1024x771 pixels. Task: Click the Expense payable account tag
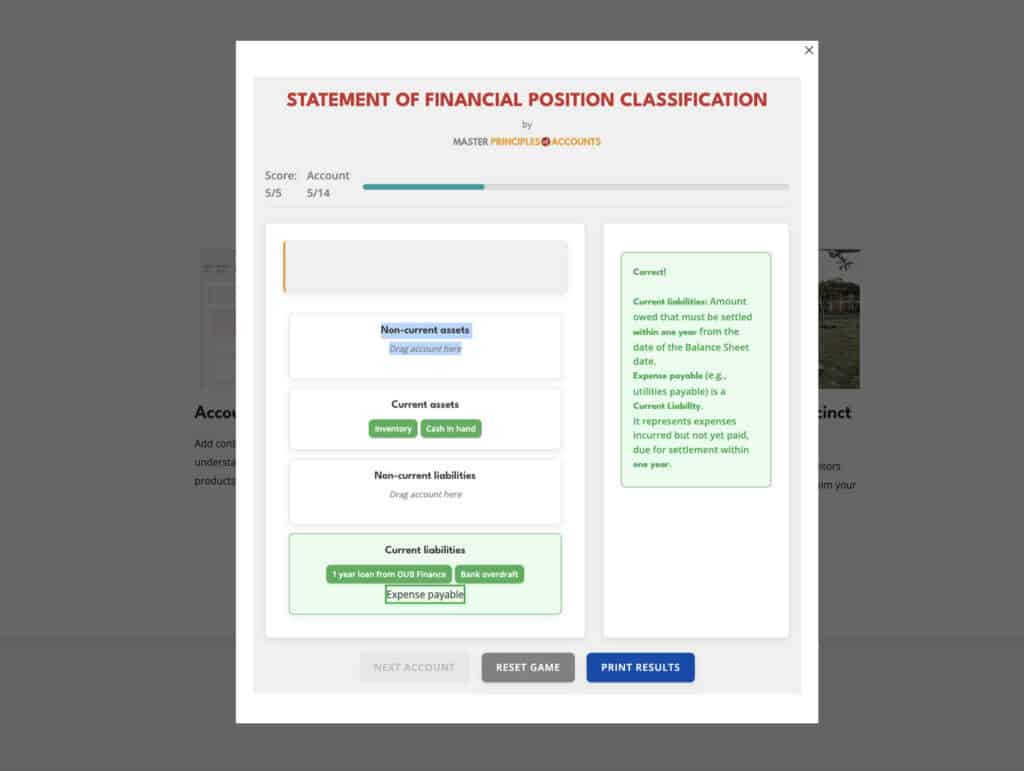pos(425,595)
